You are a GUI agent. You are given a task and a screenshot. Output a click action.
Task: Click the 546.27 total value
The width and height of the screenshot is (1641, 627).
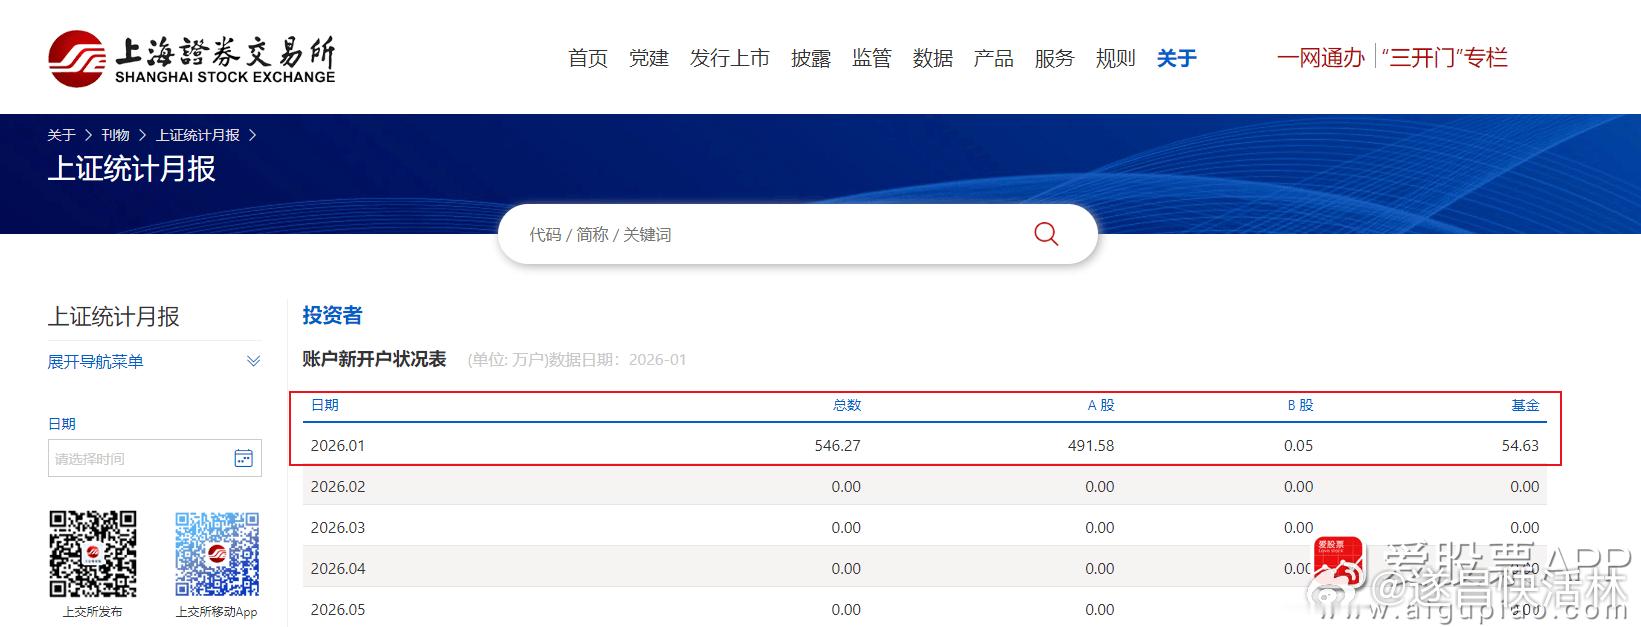[838, 445]
